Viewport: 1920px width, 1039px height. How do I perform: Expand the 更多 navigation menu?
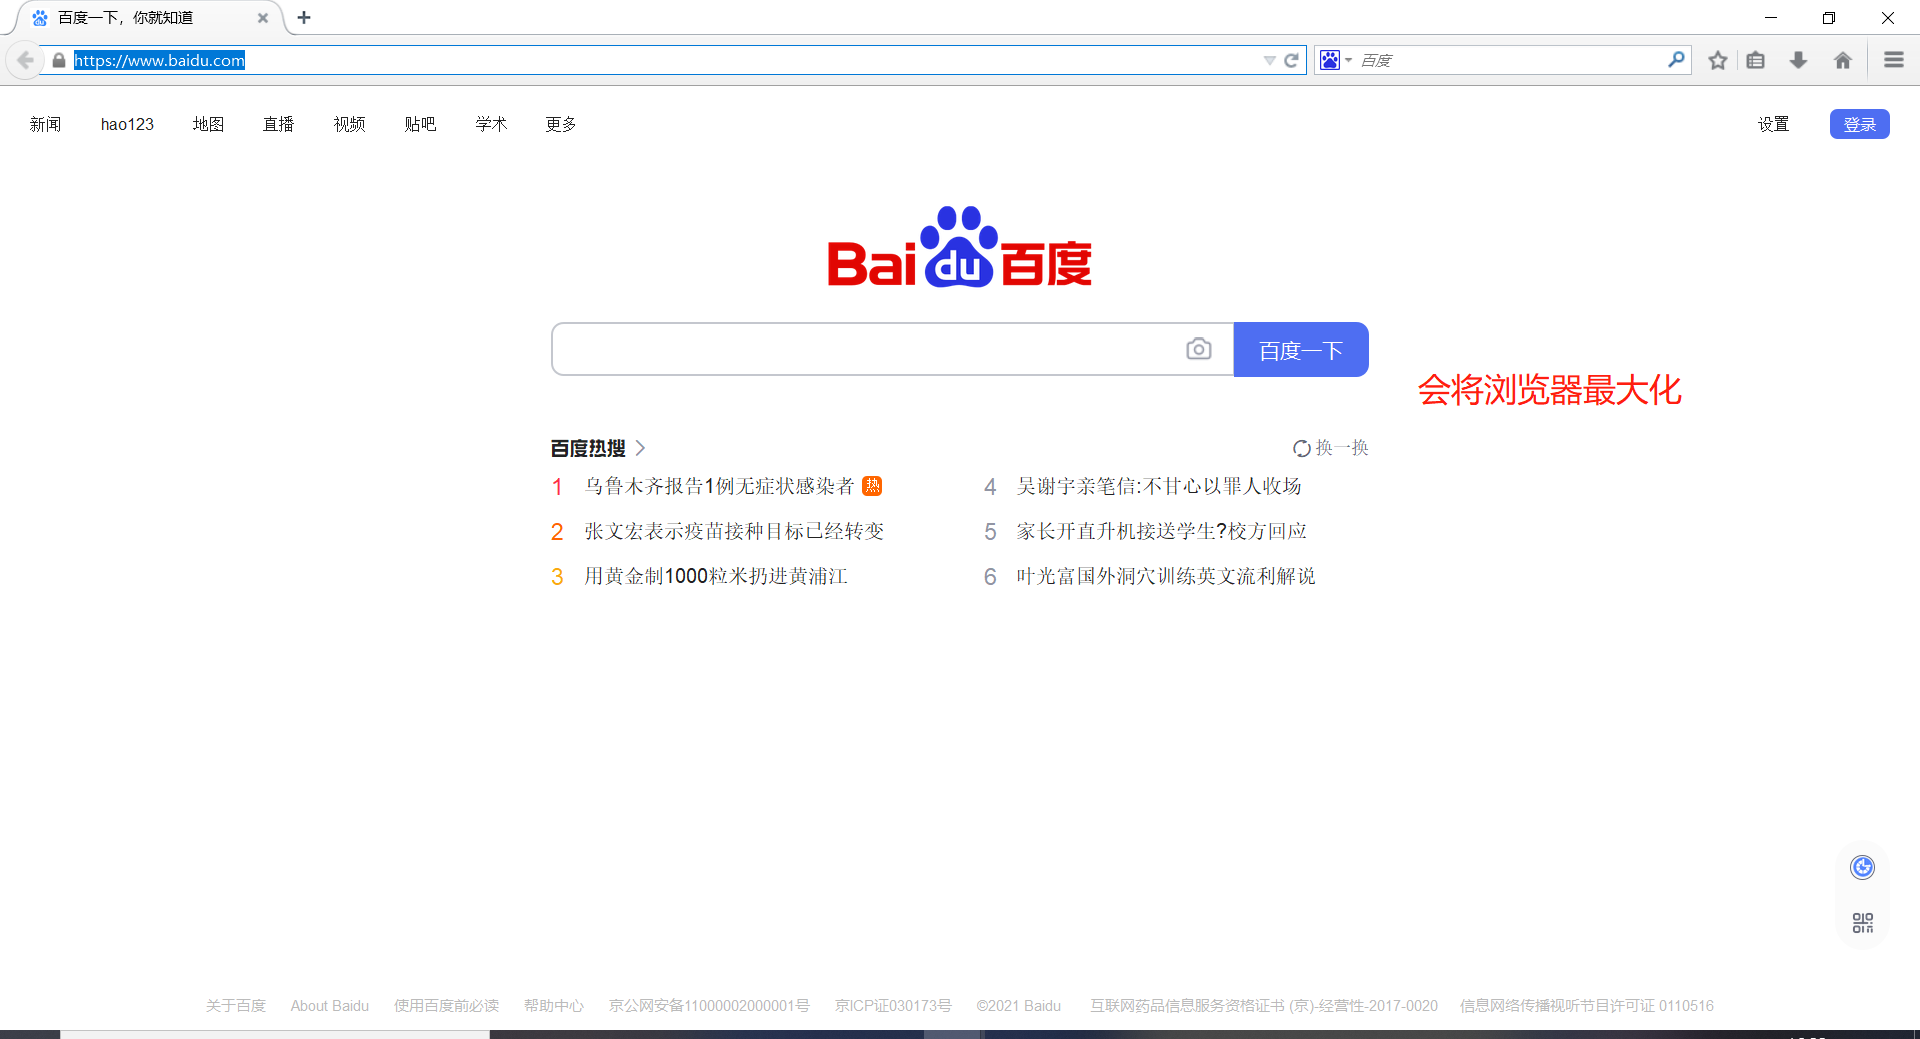[x=561, y=124]
